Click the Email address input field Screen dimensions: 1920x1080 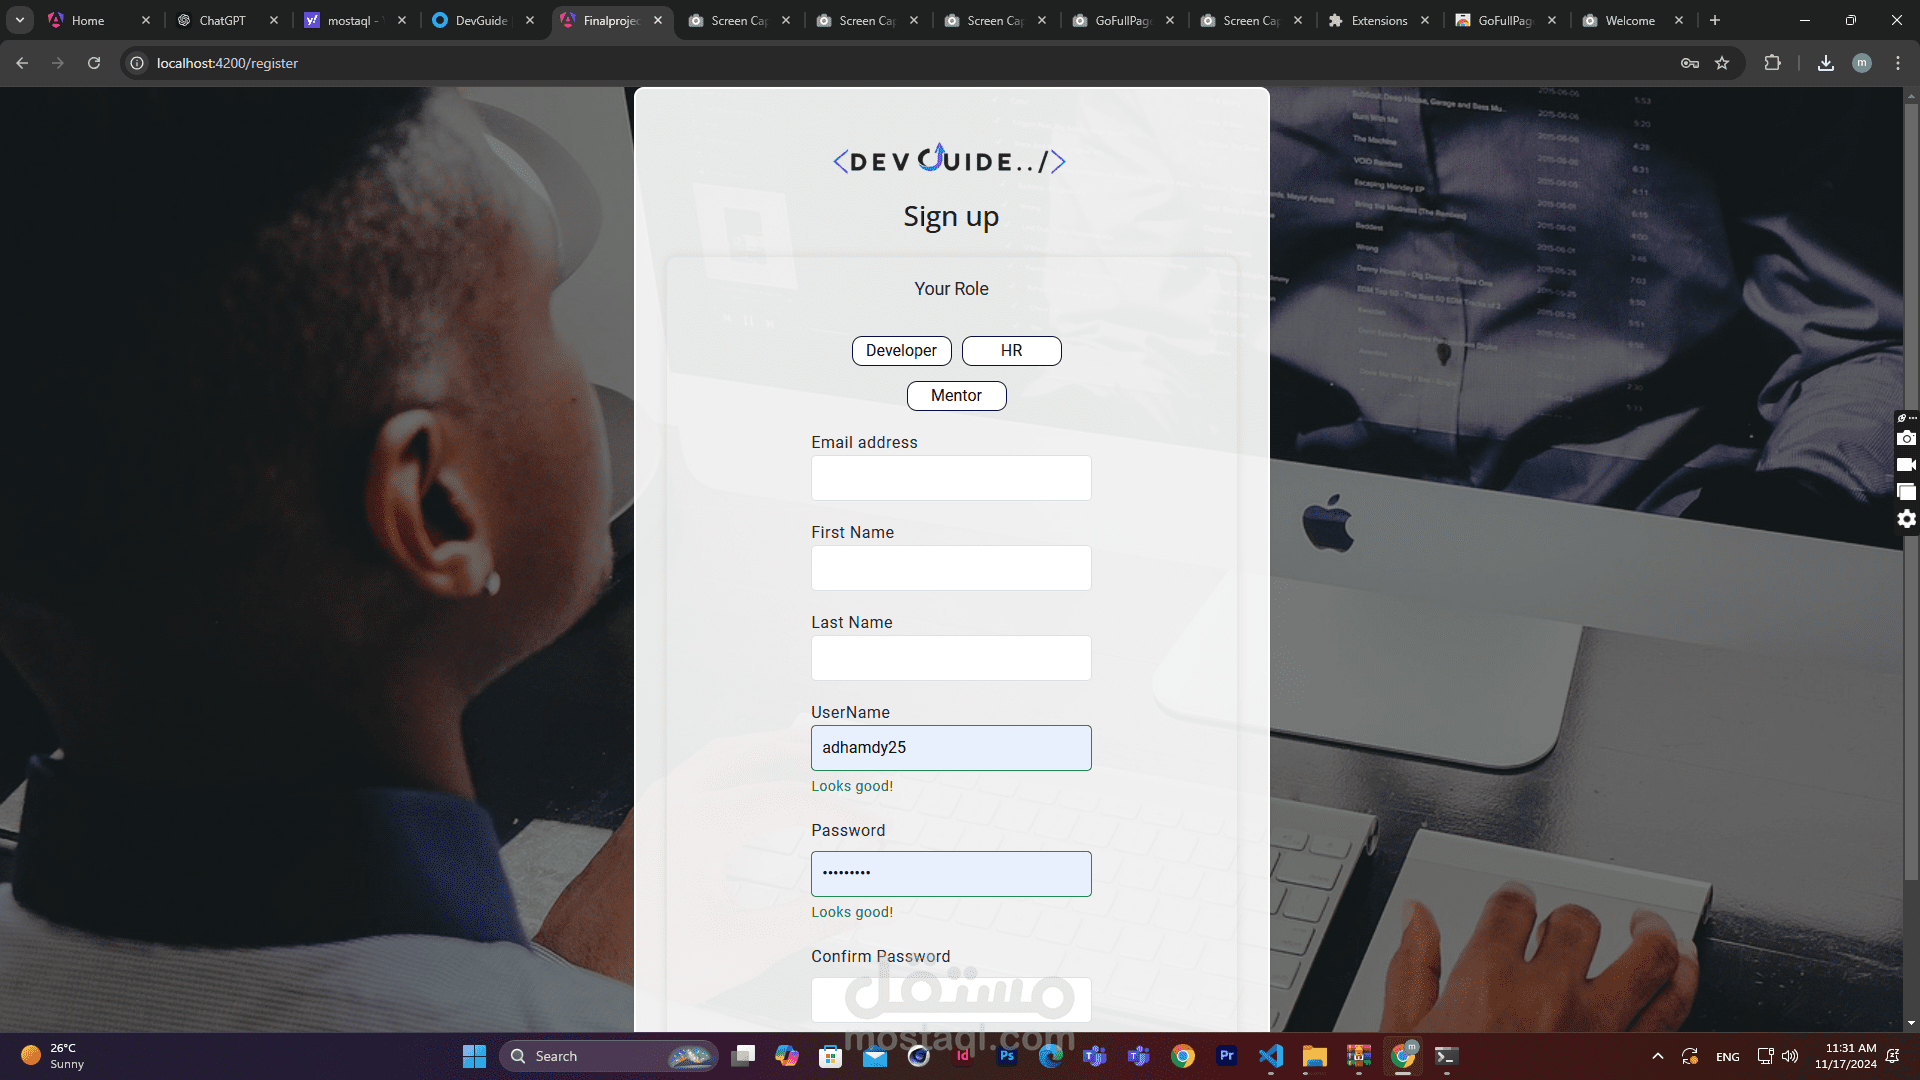tap(951, 478)
